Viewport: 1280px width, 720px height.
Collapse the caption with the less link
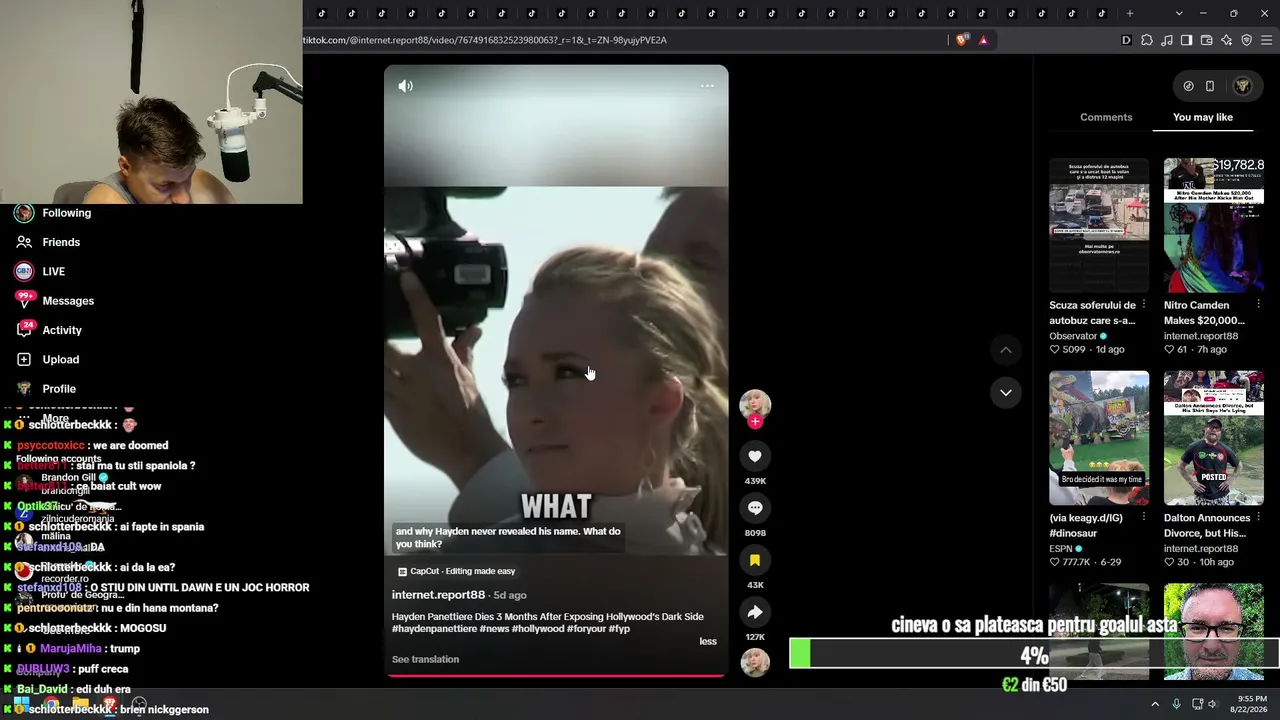click(708, 641)
